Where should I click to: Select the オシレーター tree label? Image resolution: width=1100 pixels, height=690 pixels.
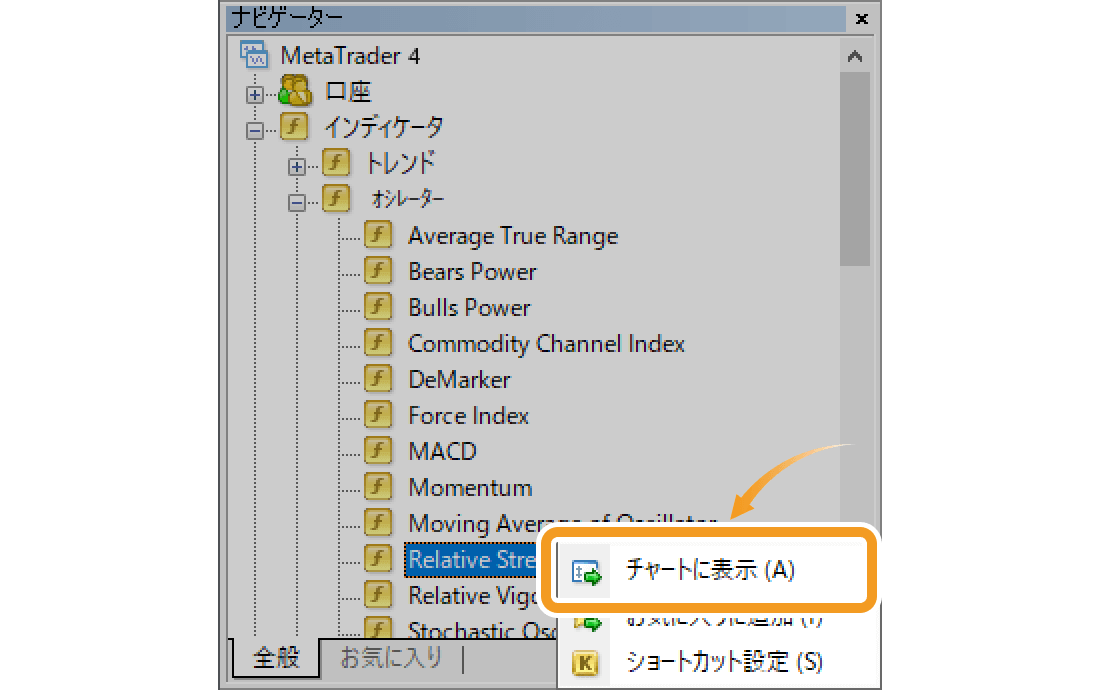[408, 199]
